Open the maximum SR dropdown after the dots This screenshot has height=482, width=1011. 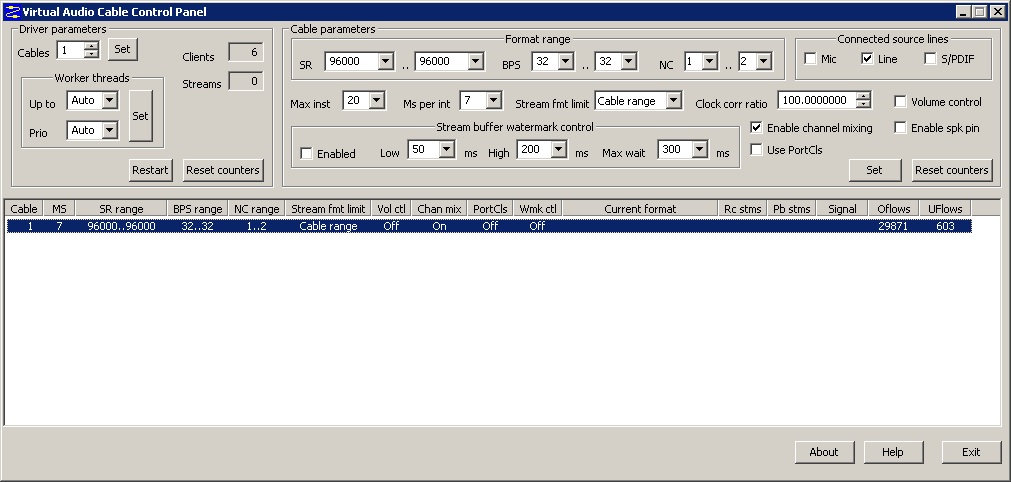tap(476, 61)
